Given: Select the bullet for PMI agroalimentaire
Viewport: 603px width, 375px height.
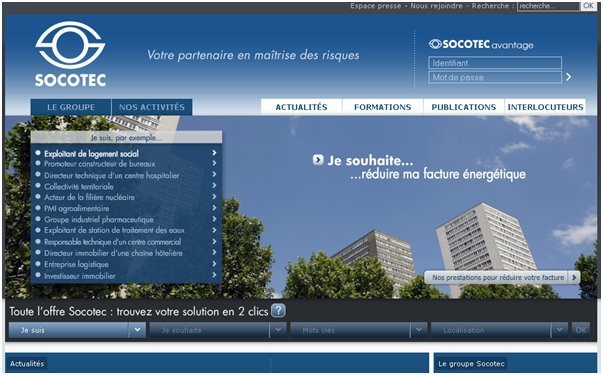Looking at the screenshot, I should [38, 208].
